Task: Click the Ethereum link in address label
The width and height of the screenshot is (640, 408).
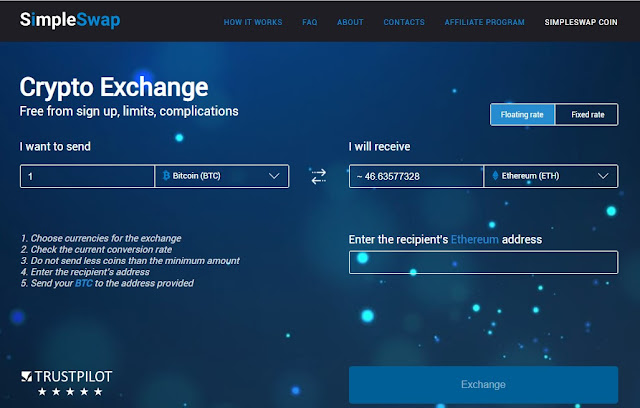Action: (x=475, y=239)
